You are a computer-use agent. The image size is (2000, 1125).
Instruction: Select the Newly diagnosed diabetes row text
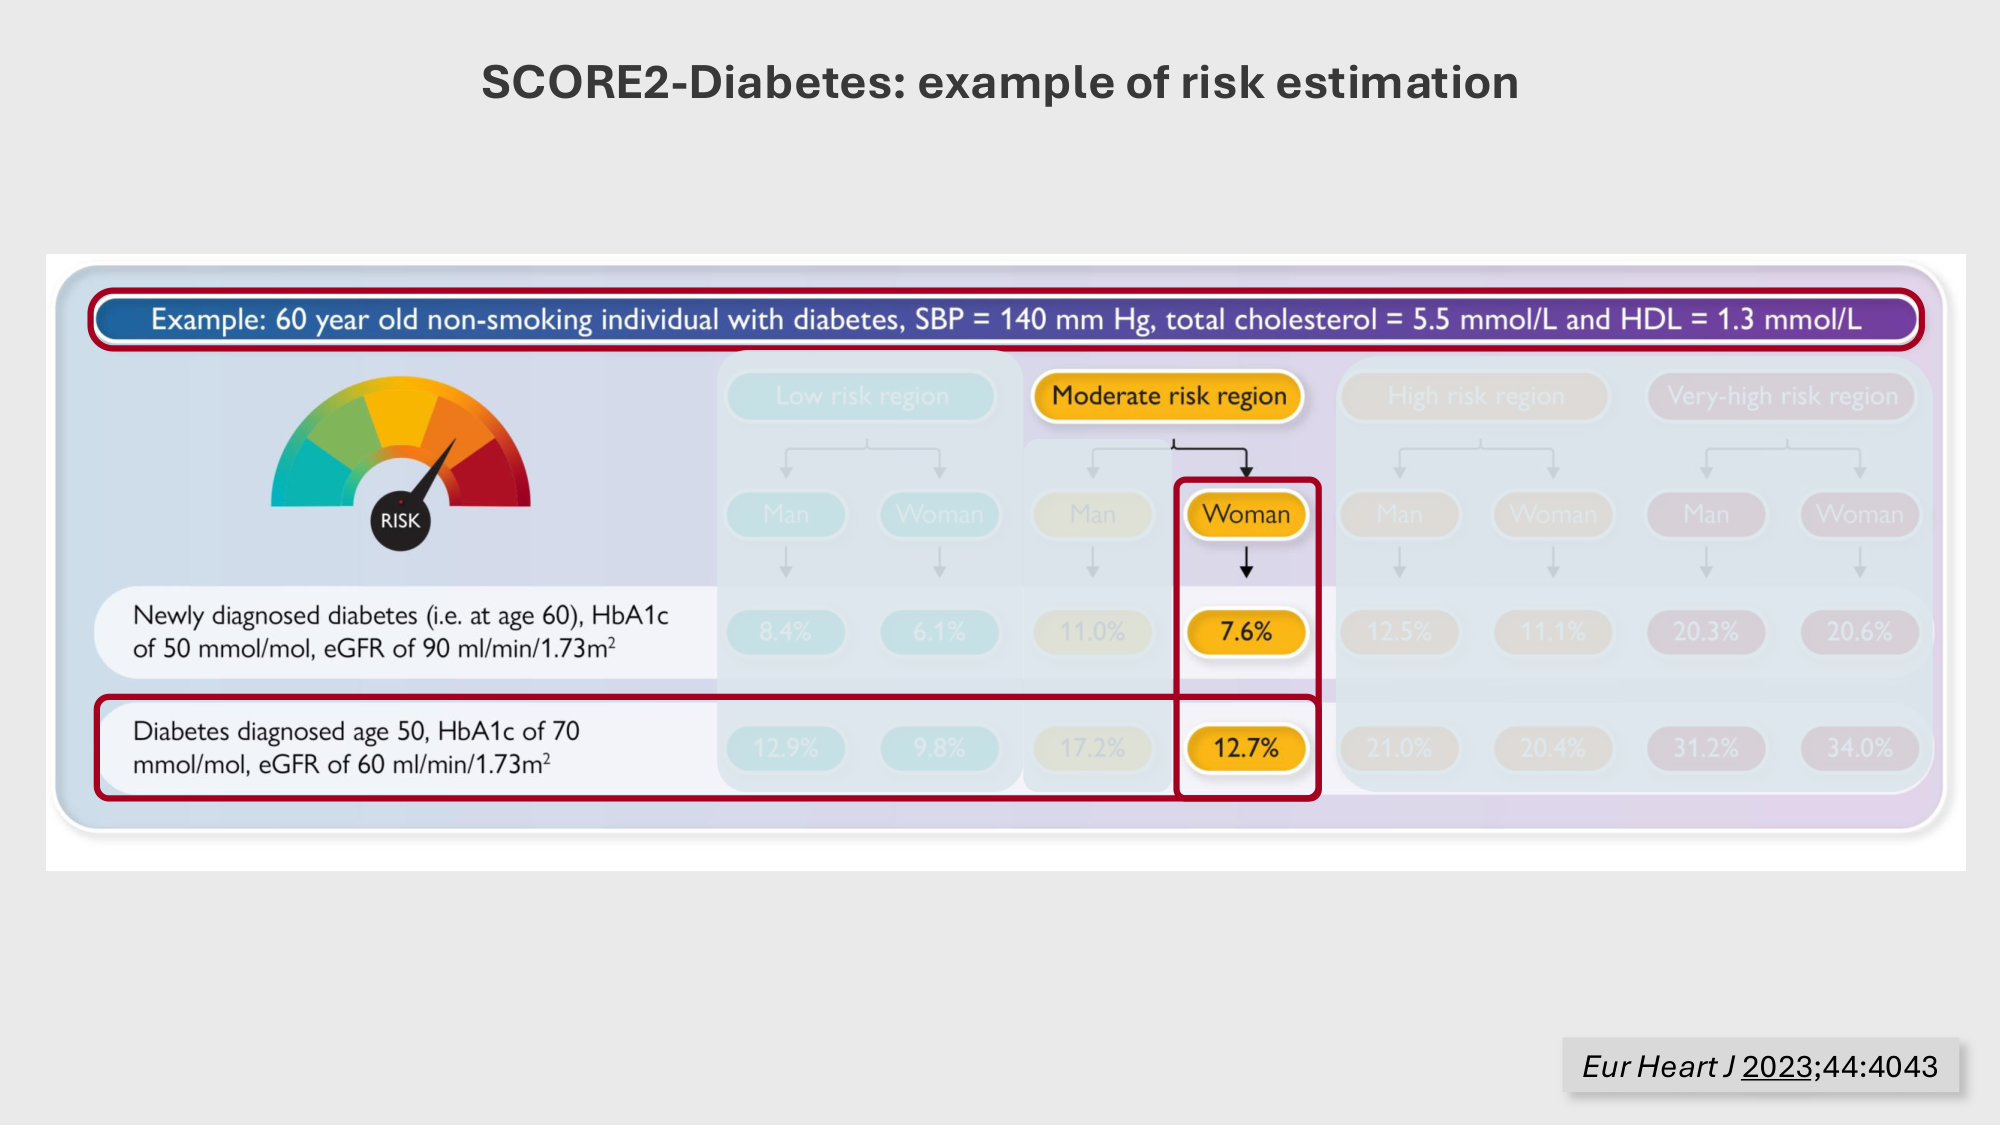point(400,632)
